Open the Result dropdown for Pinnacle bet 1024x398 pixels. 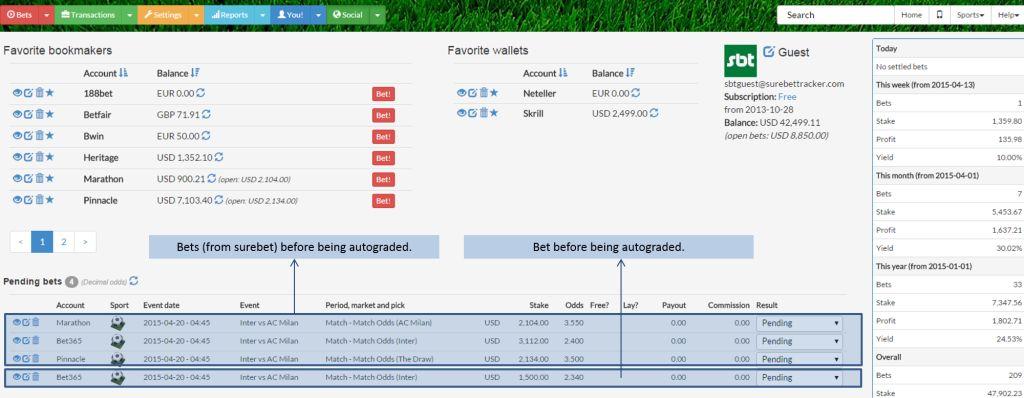click(799, 359)
